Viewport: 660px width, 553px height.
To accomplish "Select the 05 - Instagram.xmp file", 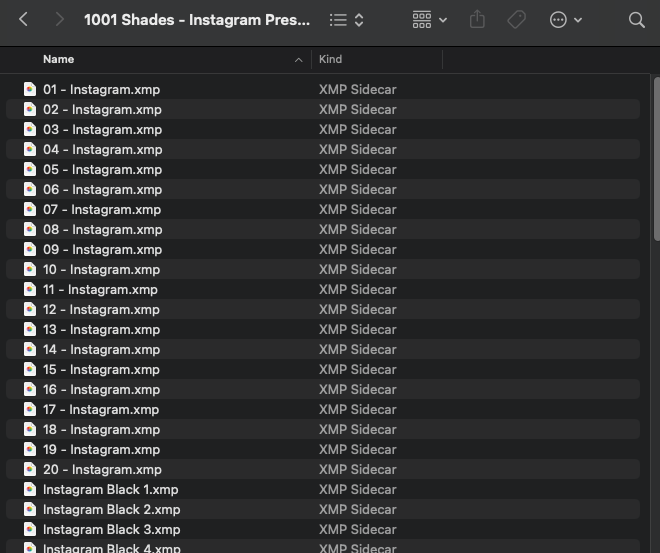I will coord(101,169).
